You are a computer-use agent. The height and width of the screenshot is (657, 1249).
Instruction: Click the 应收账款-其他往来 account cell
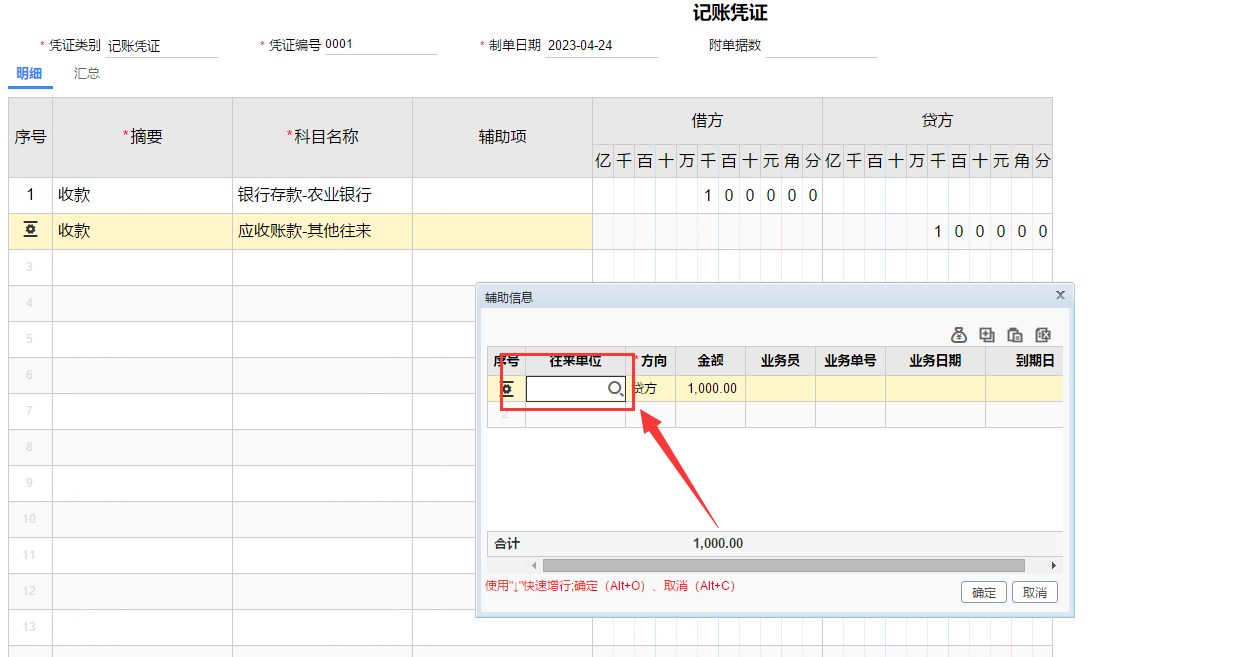322,231
